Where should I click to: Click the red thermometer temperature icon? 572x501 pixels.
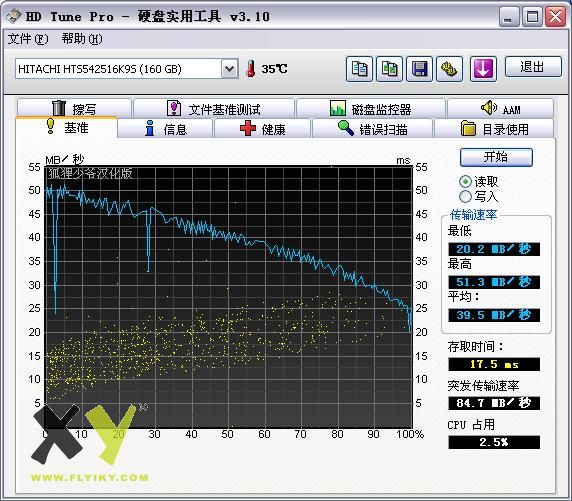point(251,69)
